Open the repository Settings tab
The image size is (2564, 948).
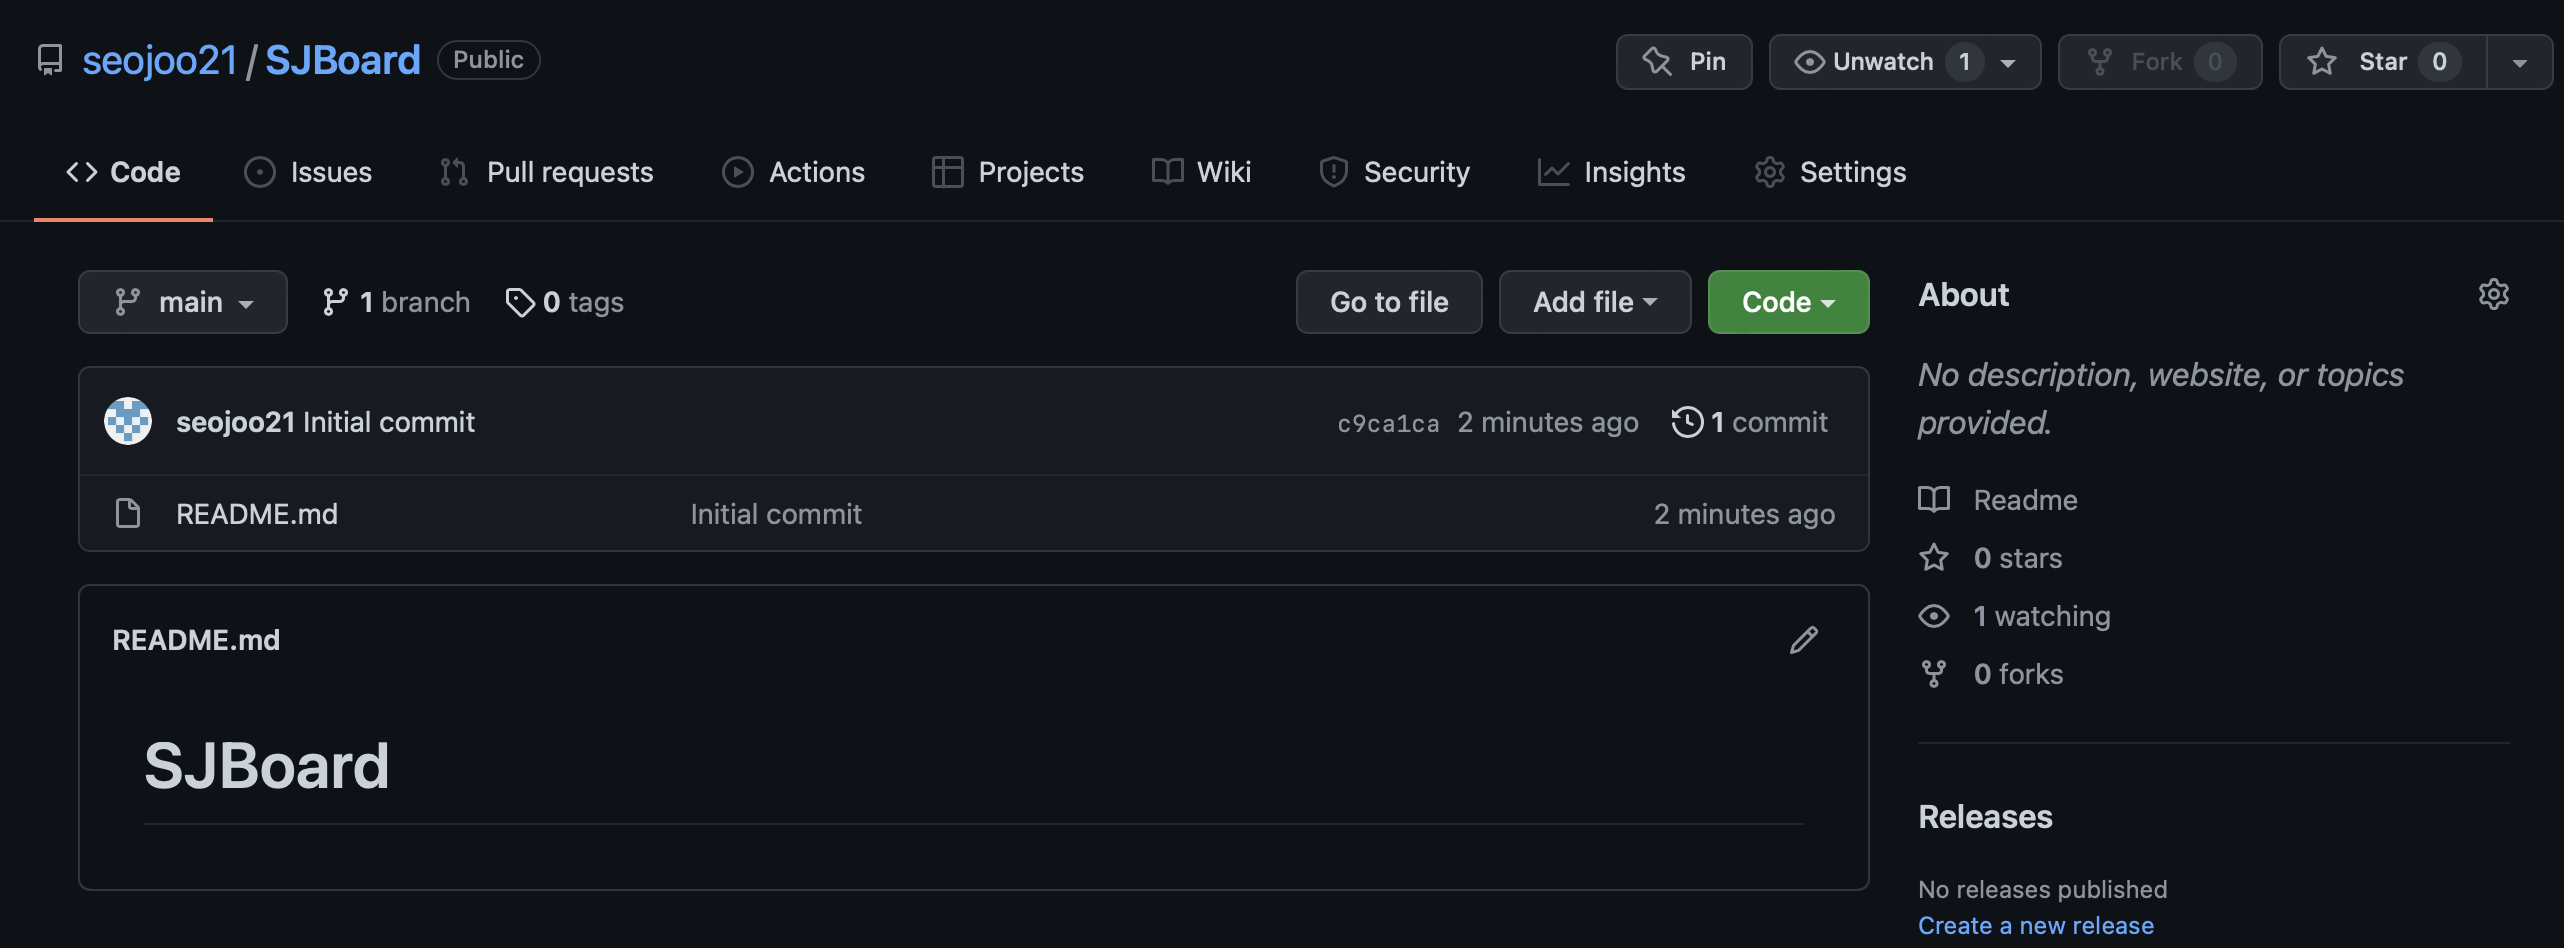tap(1830, 172)
